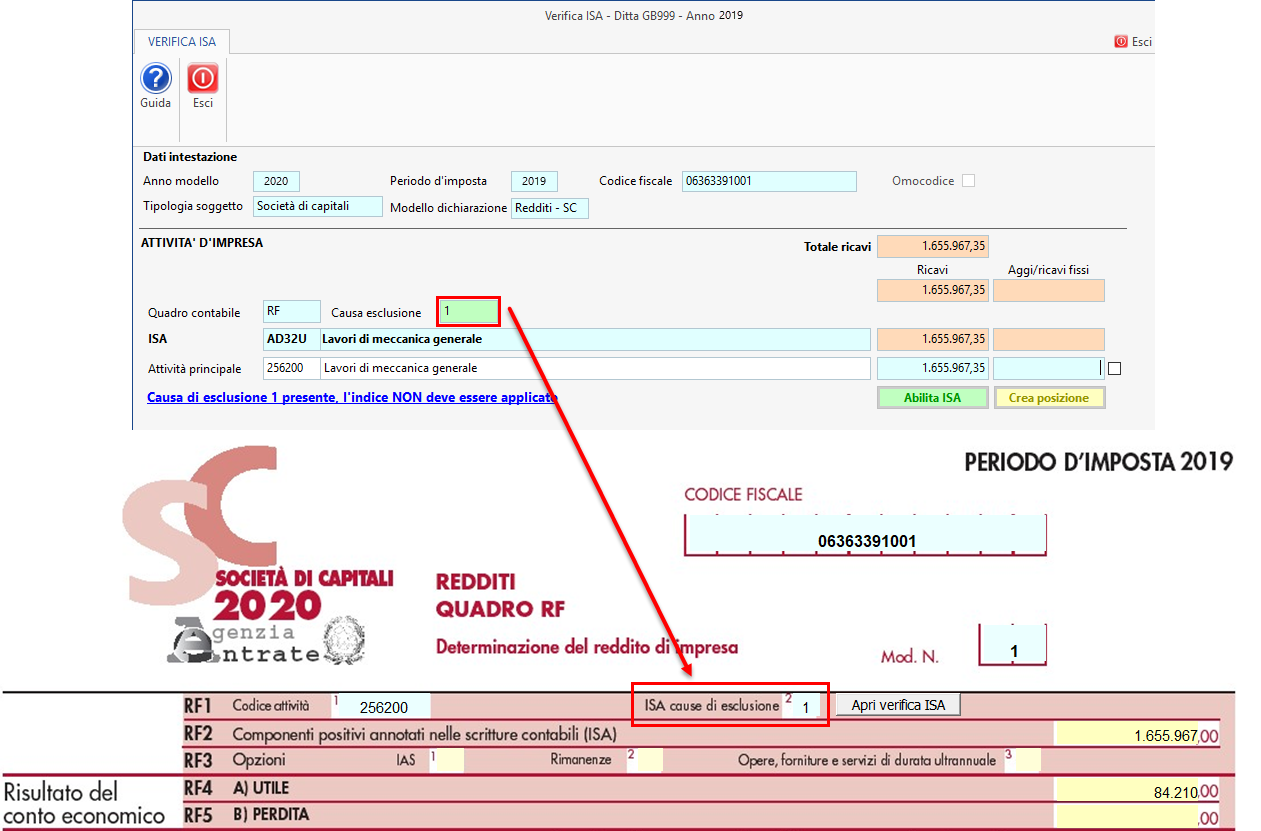Focus the Codice fiscale field in header
The width and height of the screenshot is (1261, 831).
click(769, 181)
